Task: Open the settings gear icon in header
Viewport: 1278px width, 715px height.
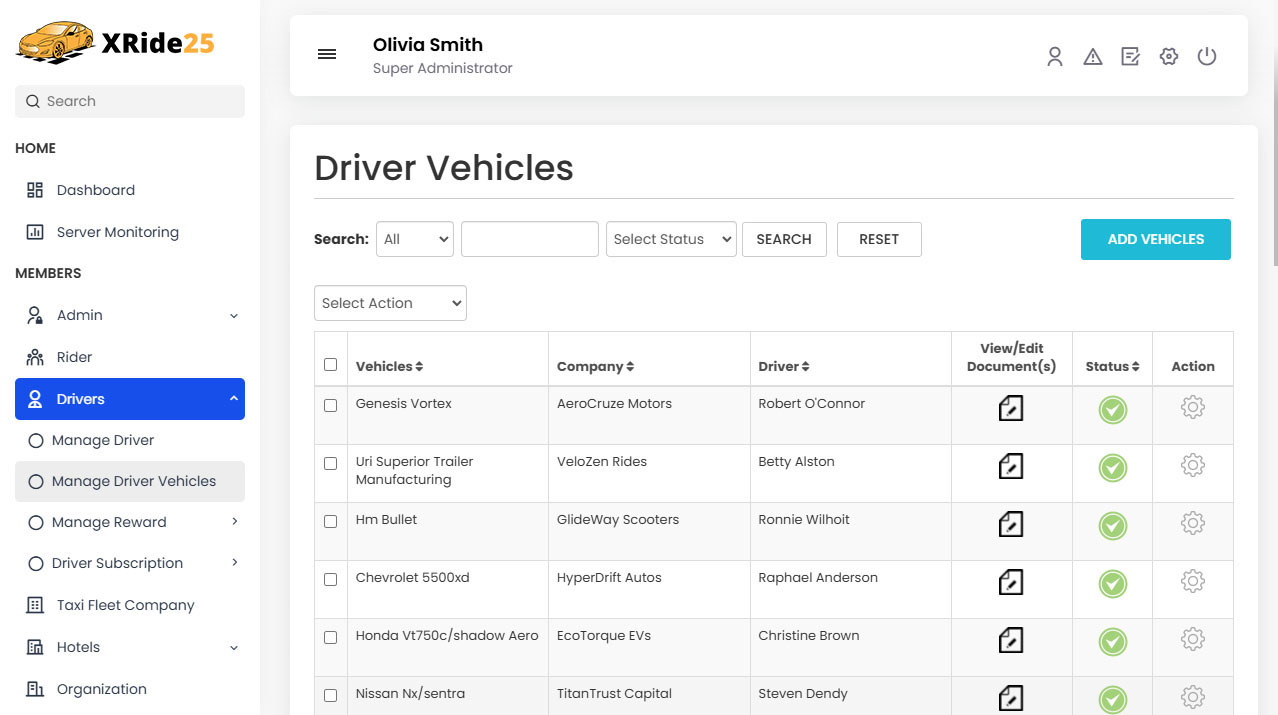Action: [1169, 57]
